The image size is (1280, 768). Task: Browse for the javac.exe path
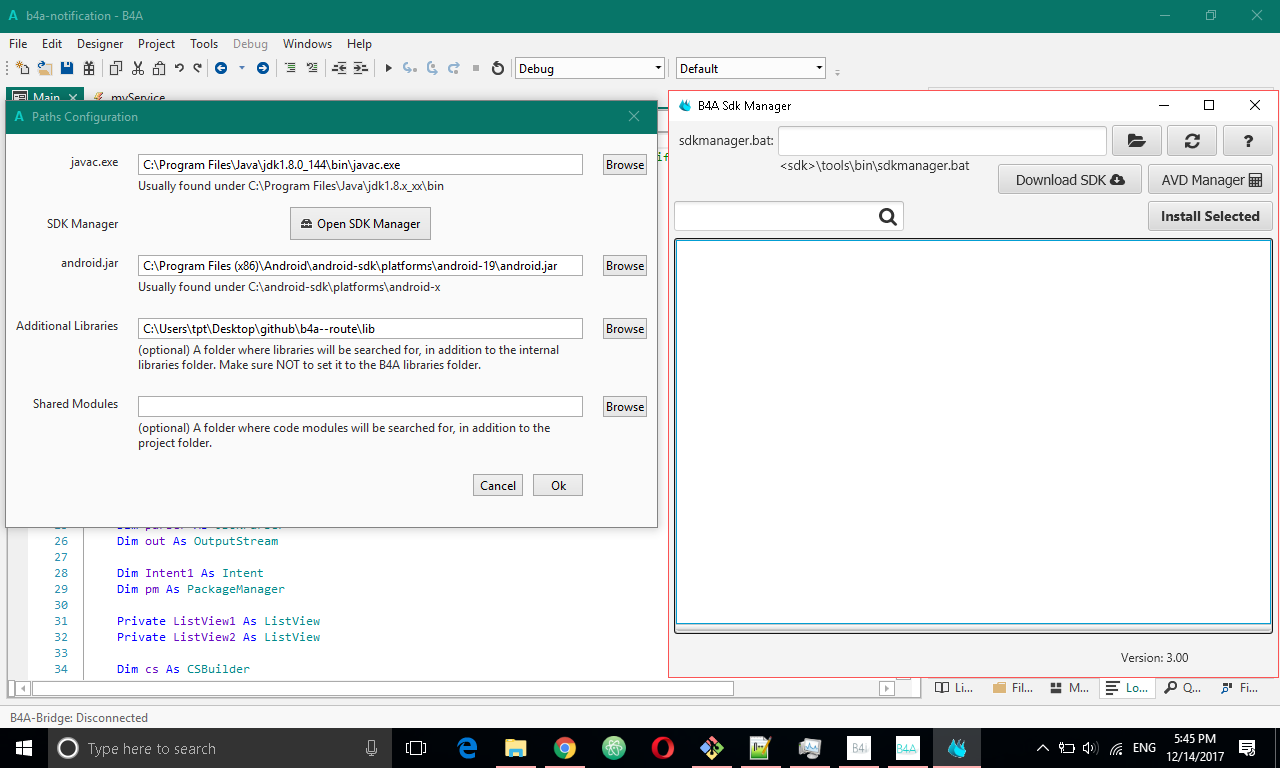point(625,165)
